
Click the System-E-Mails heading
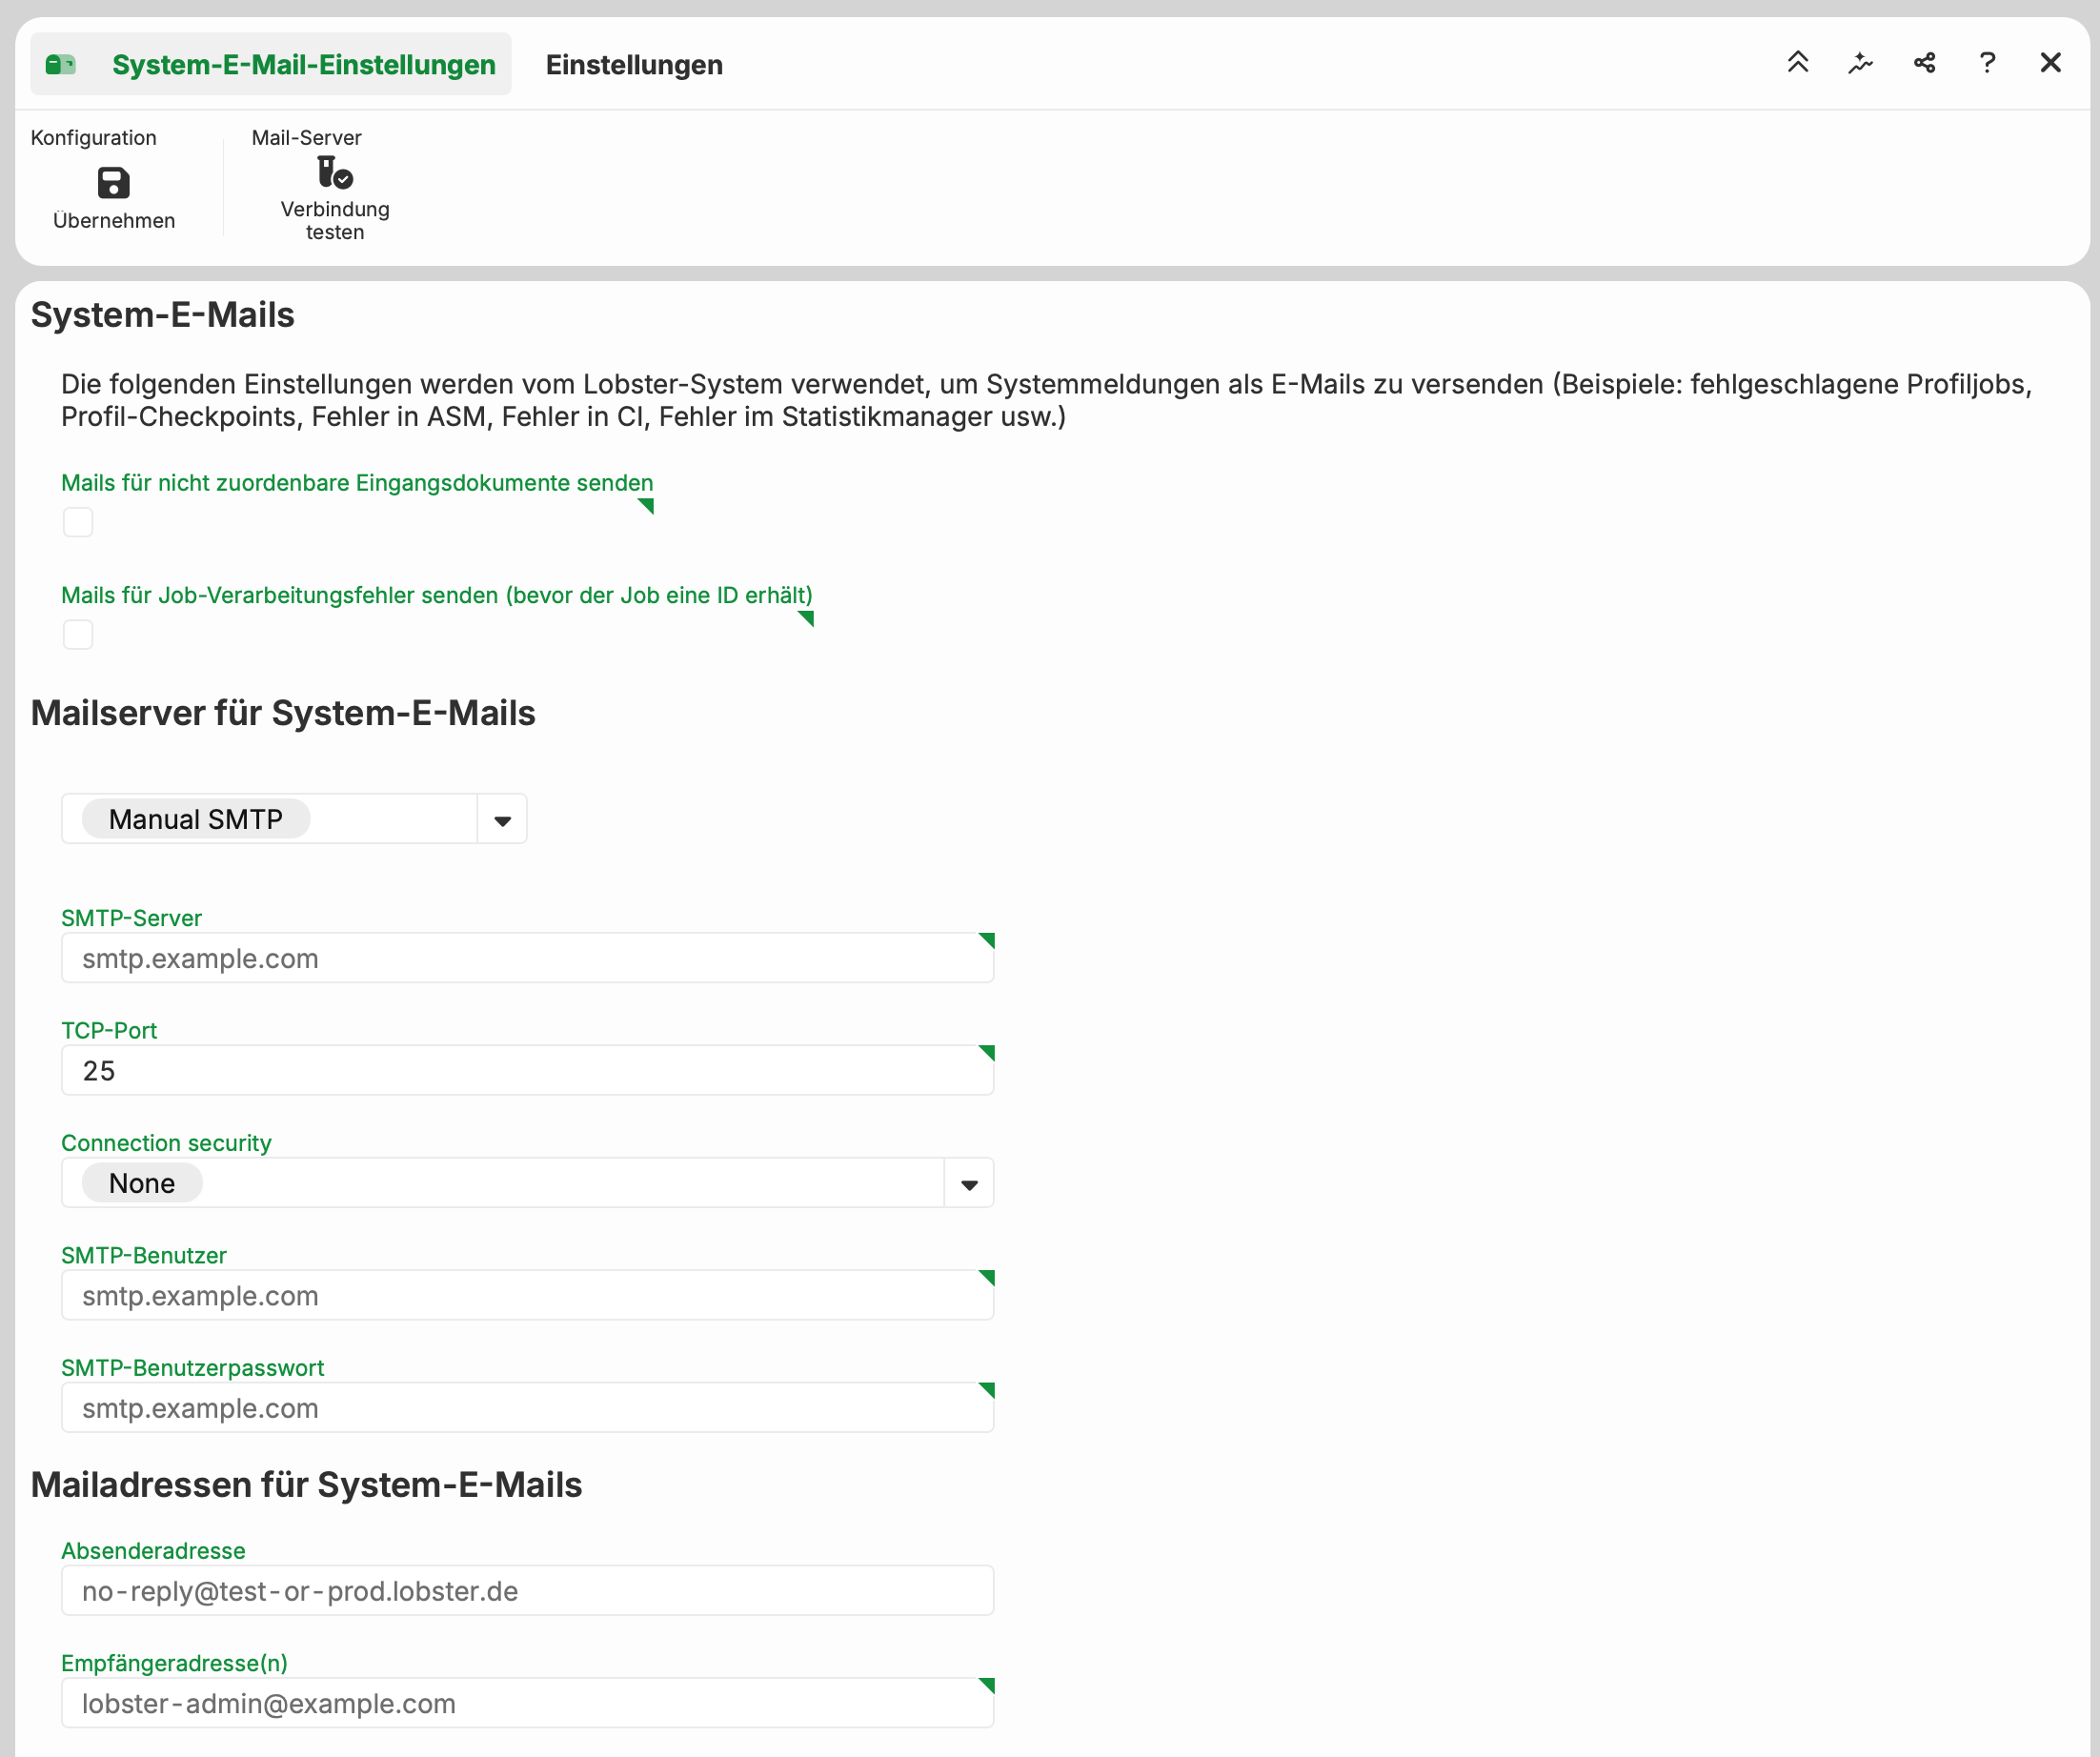coord(162,314)
